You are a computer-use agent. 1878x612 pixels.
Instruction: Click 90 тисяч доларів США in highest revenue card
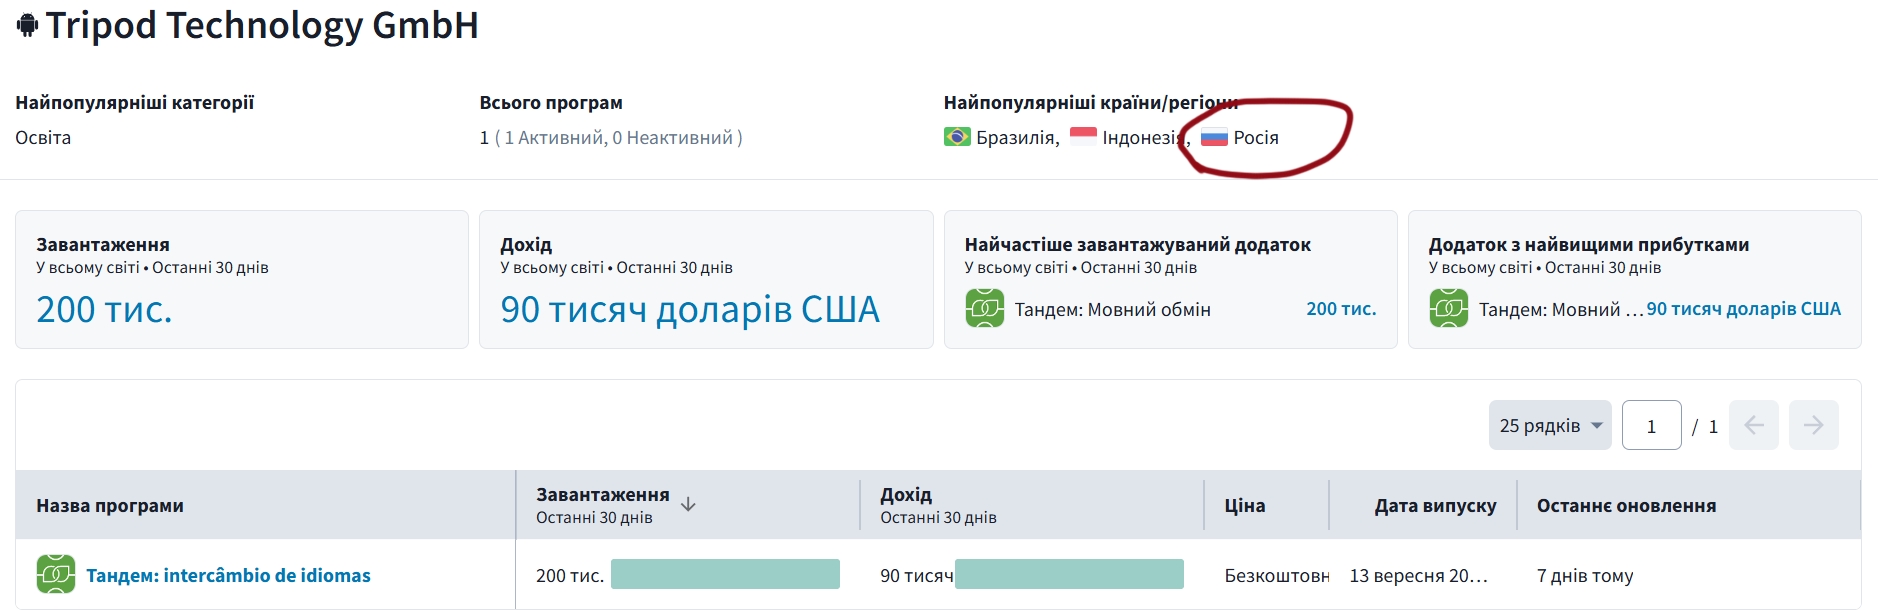(1743, 309)
